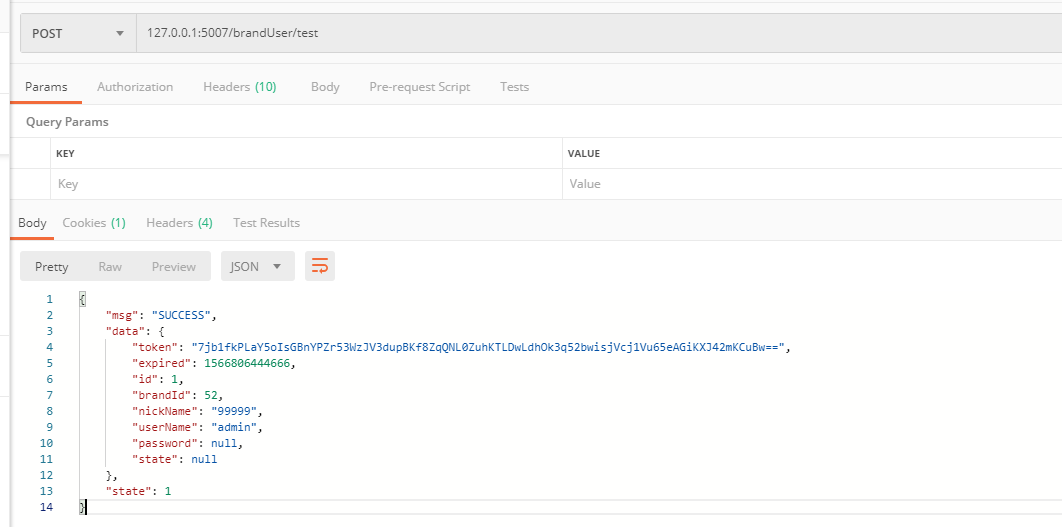Toggle the wrap lines icon
The image size is (1062, 527).
[x=320, y=266]
